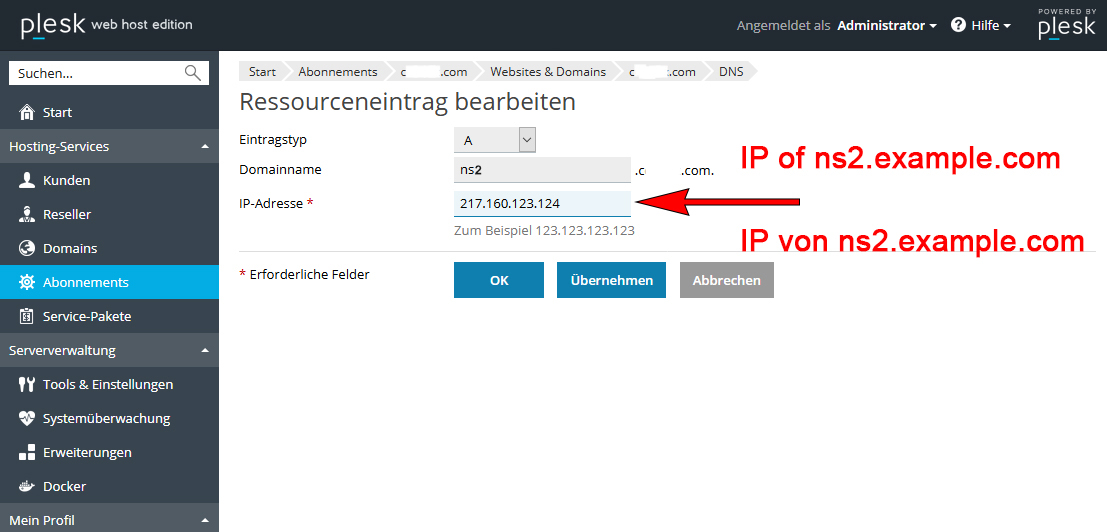Image resolution: width=1107 pixels, height=532 pixels.
Task: Collapse the Serververwaltung section
Action: (x=205, y=351)
